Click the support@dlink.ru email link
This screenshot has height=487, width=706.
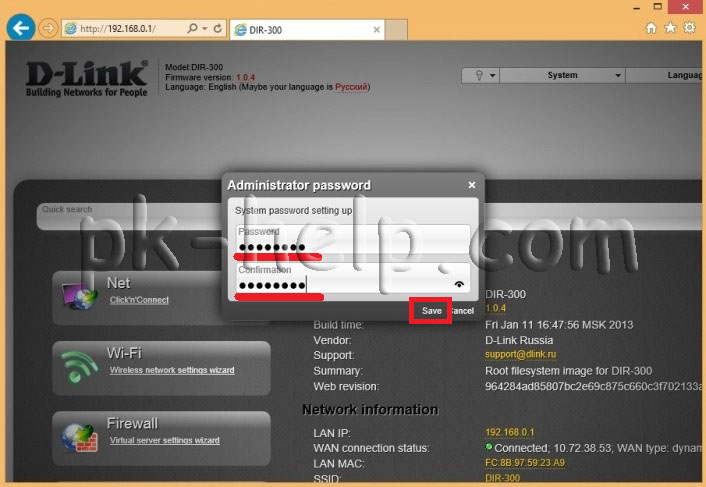pos(520,354)
